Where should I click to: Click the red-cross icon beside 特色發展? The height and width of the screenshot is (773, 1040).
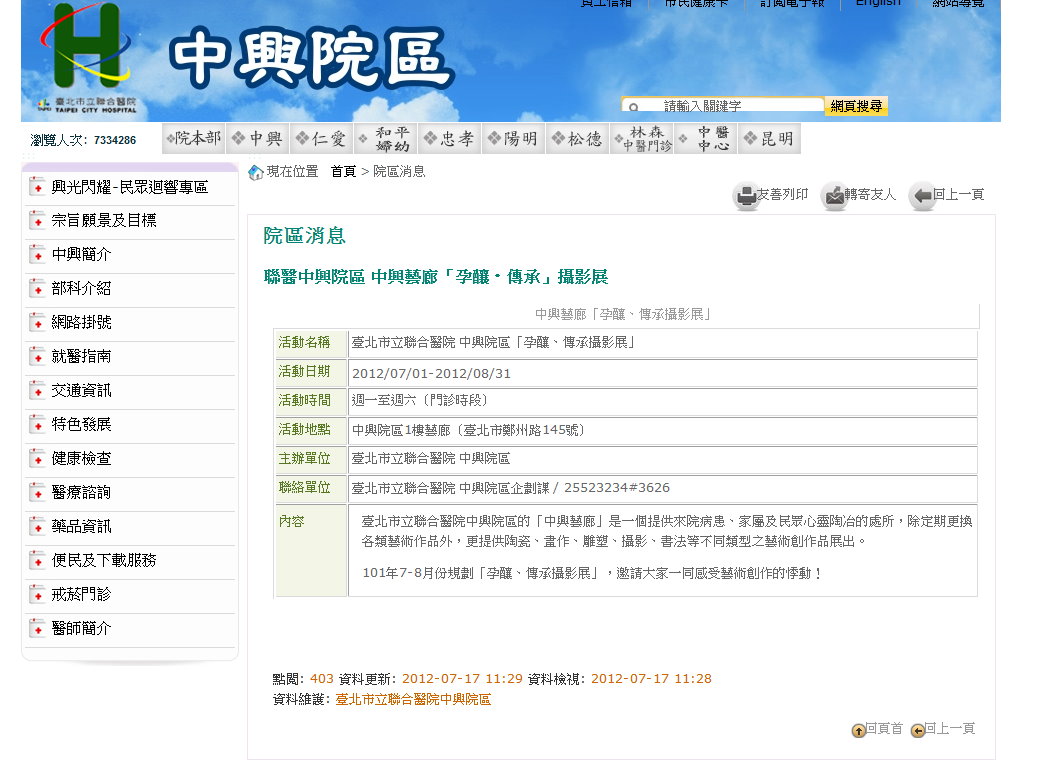click(37, 425)
